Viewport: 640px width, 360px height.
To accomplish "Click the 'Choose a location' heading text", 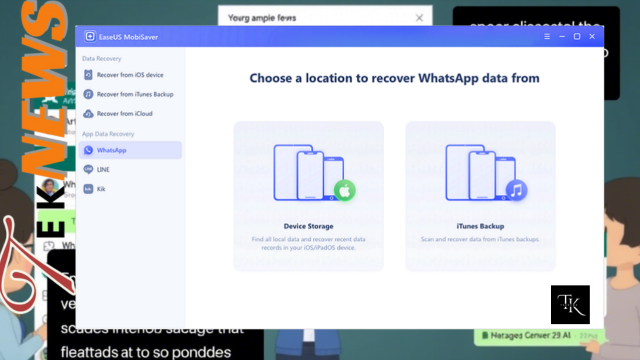I will [394, 78].
